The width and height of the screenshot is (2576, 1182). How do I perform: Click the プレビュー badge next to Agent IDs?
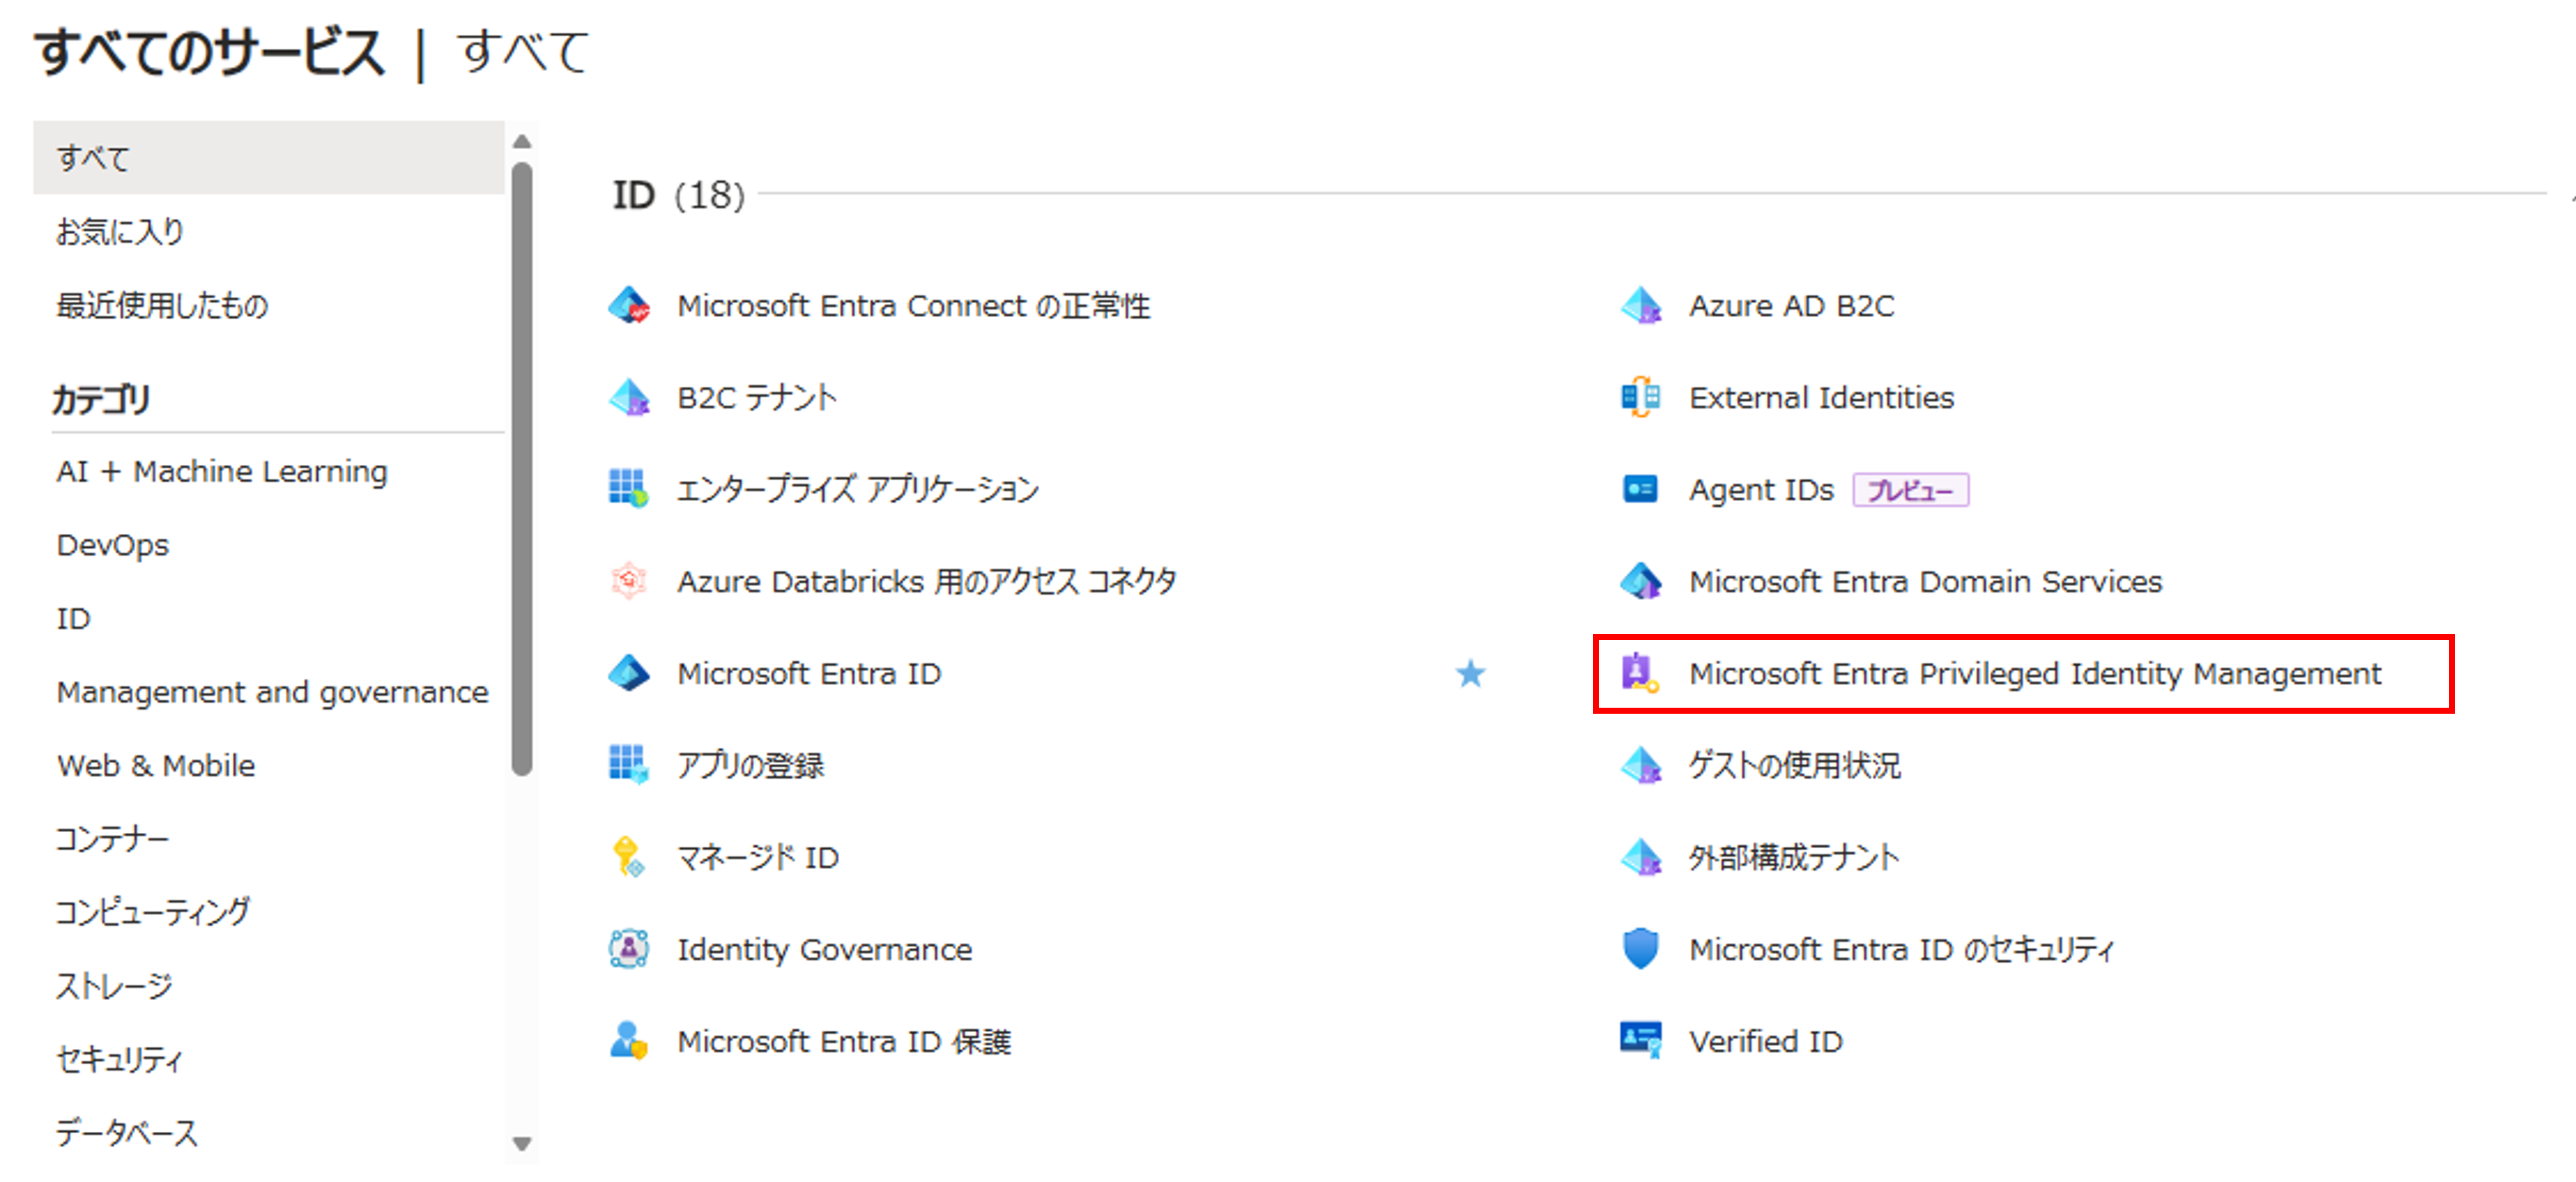point(1911,490)
